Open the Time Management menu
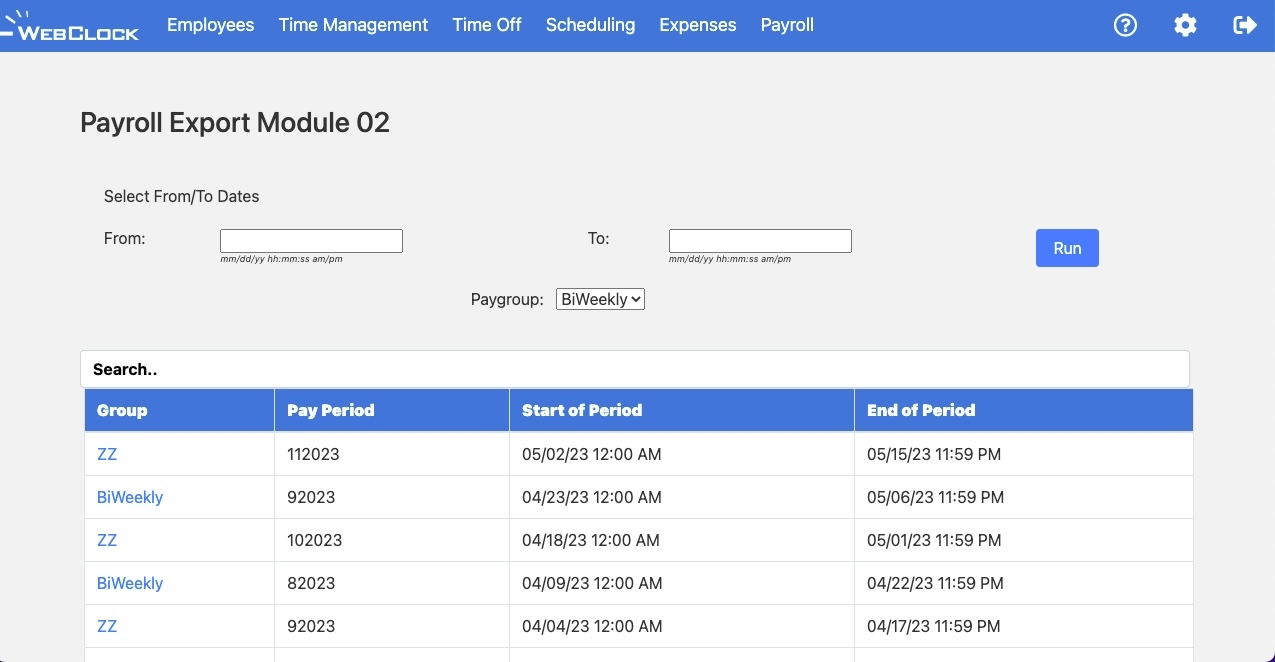1275x662 pixels. (353, 25)
